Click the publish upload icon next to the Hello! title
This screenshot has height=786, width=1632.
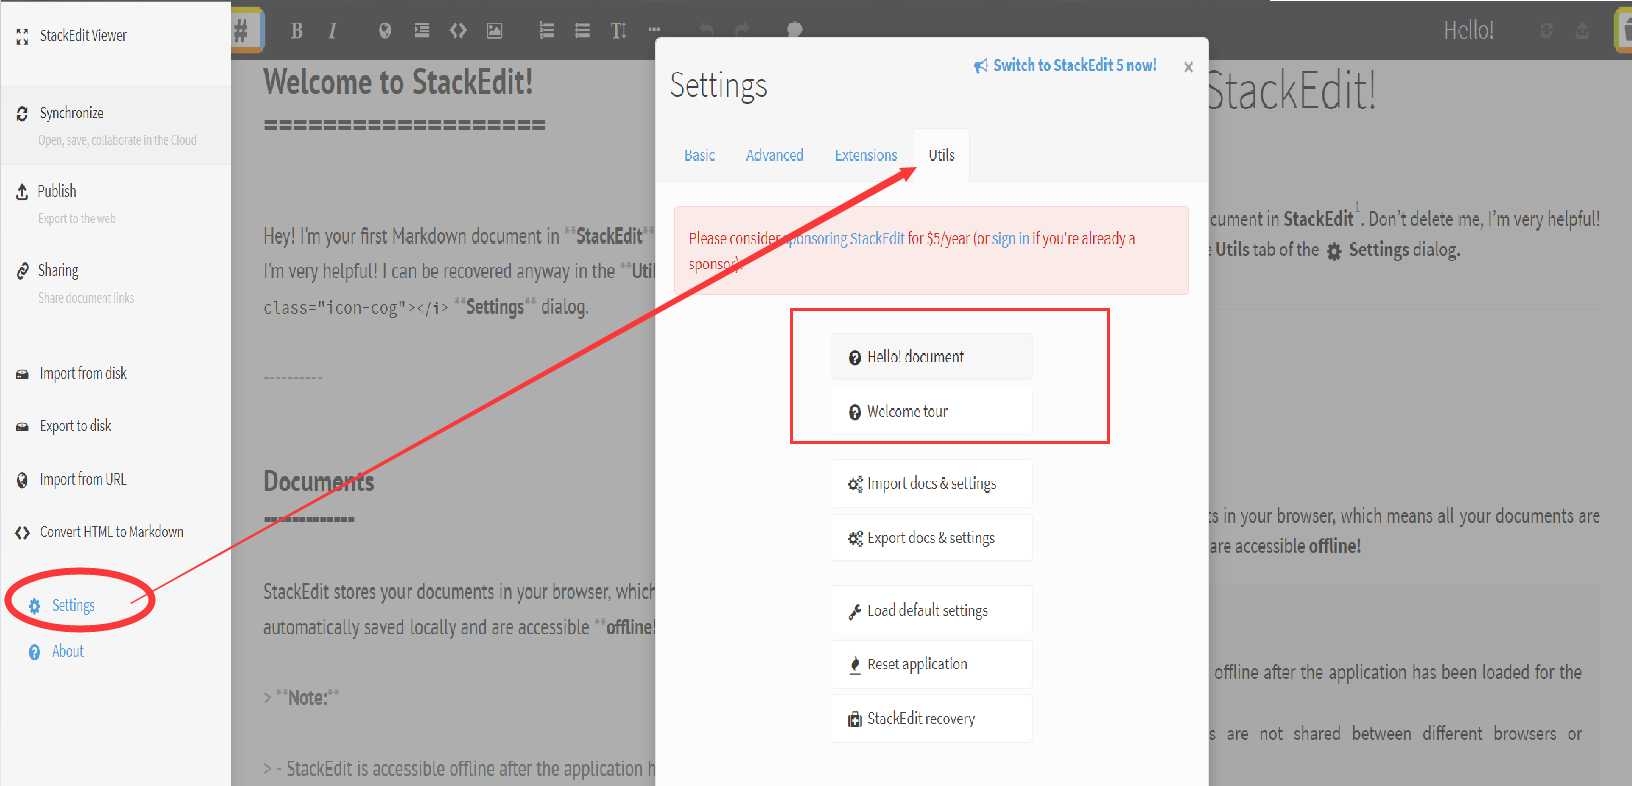(x=1582, y=31)
